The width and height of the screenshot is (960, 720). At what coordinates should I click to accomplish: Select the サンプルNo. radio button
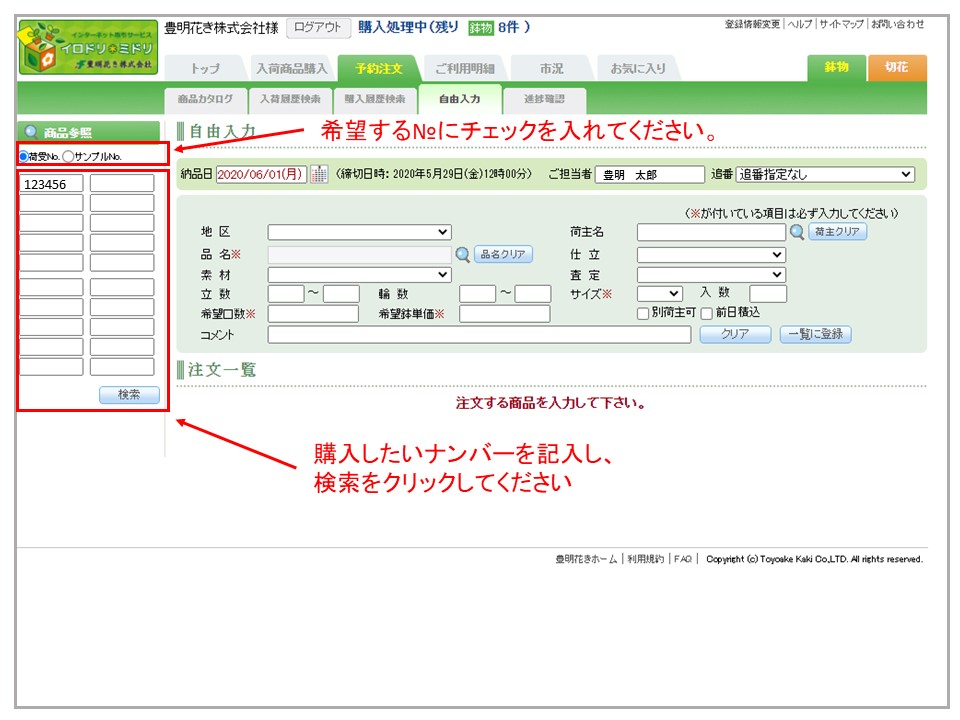[68, 156]
